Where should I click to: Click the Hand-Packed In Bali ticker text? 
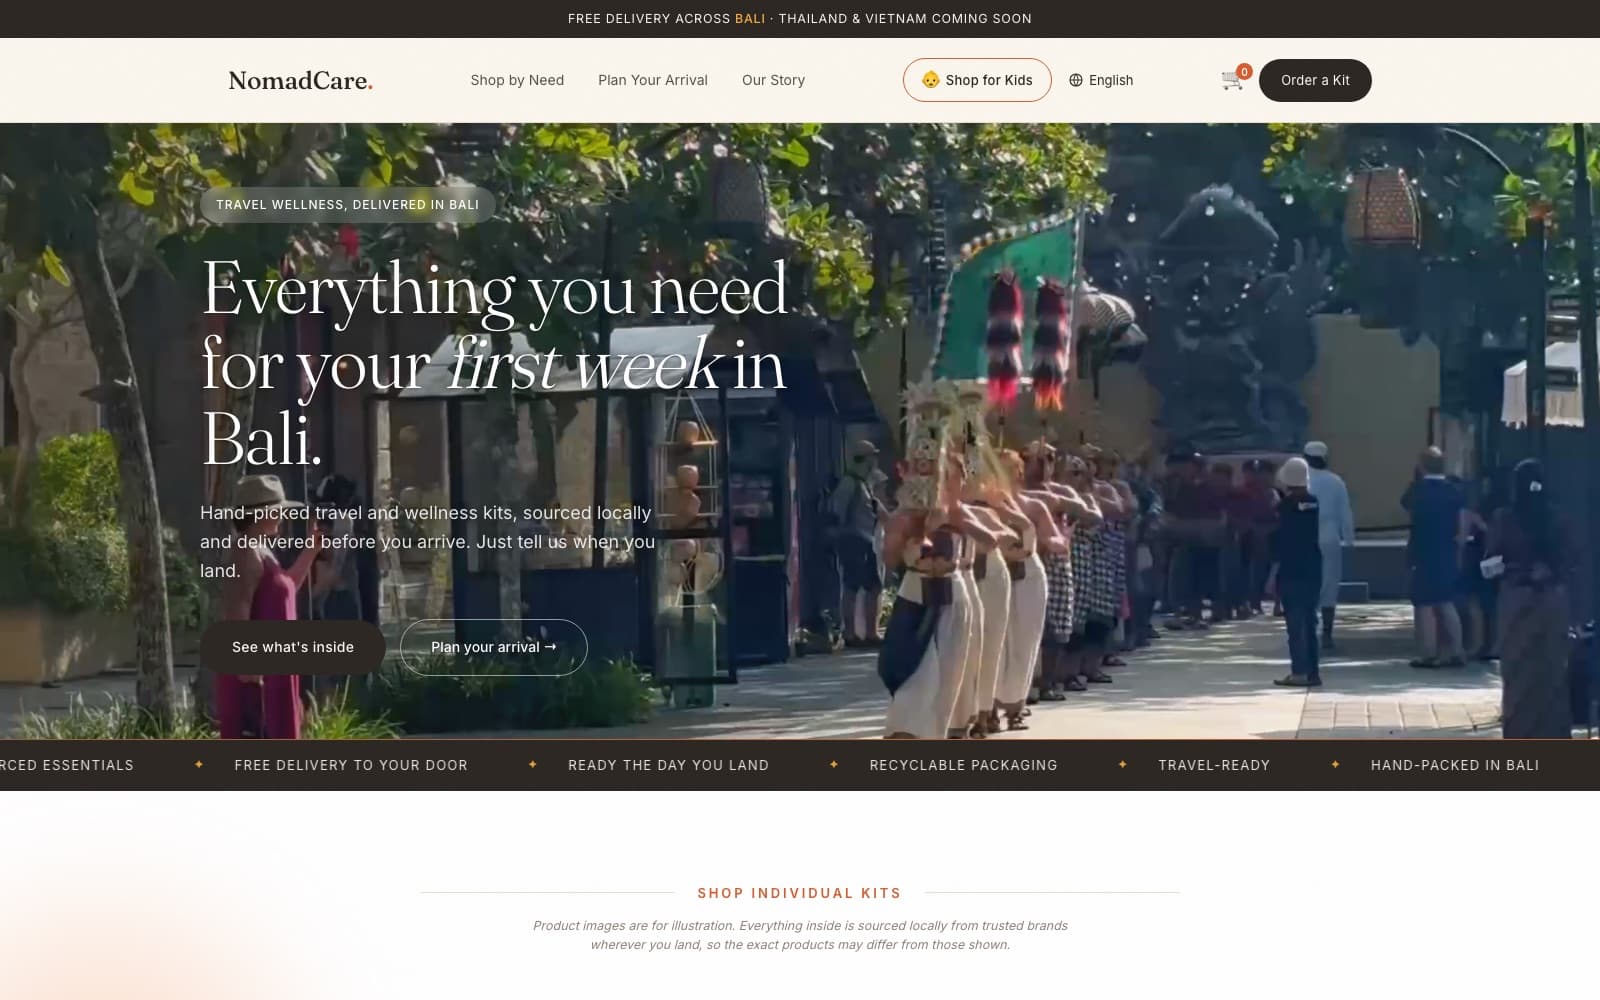click(x=1455, y=765)
